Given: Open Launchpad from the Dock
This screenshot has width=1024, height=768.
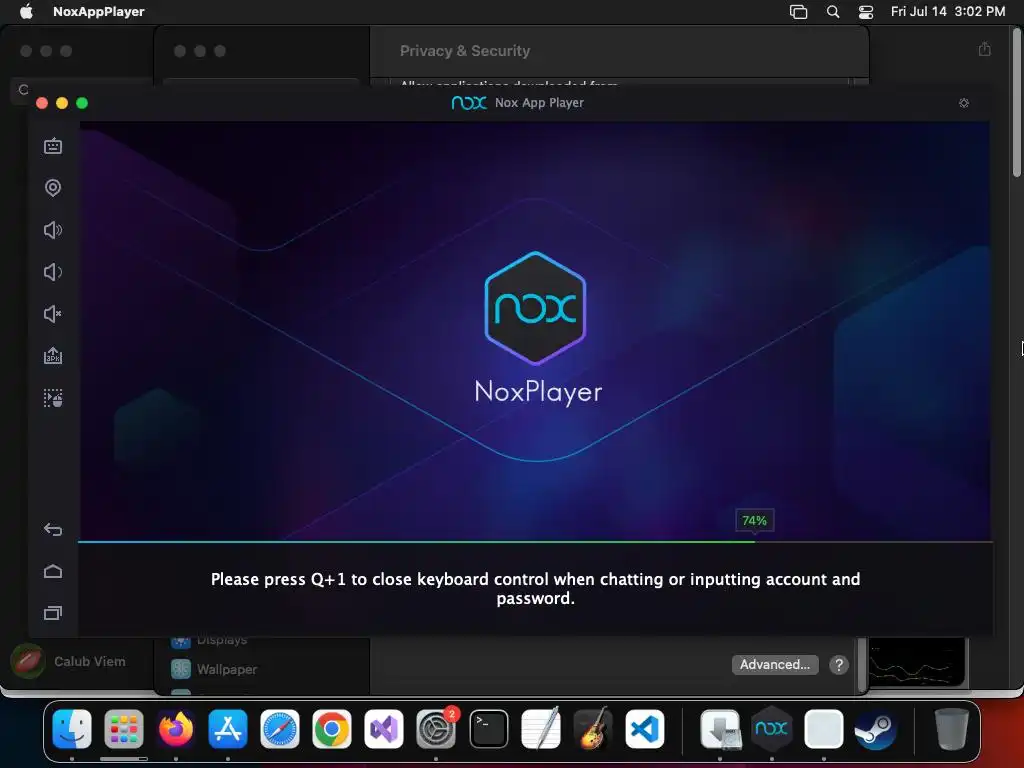Looking at the screenshot, I should pyautogui.click(x=123, y=729).
